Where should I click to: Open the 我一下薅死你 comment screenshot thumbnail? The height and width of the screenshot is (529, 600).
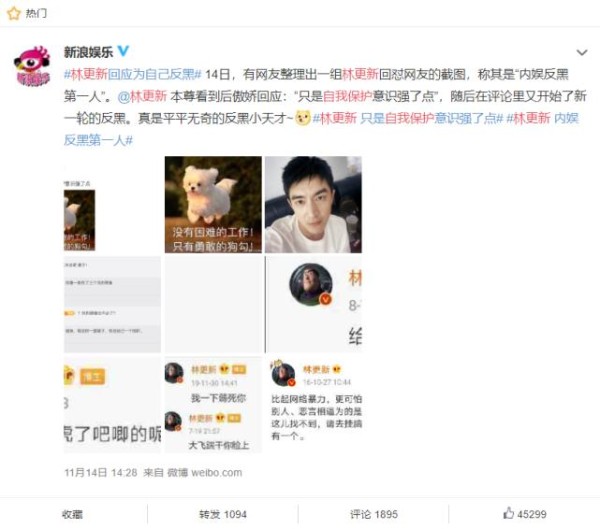coord(213,405)
